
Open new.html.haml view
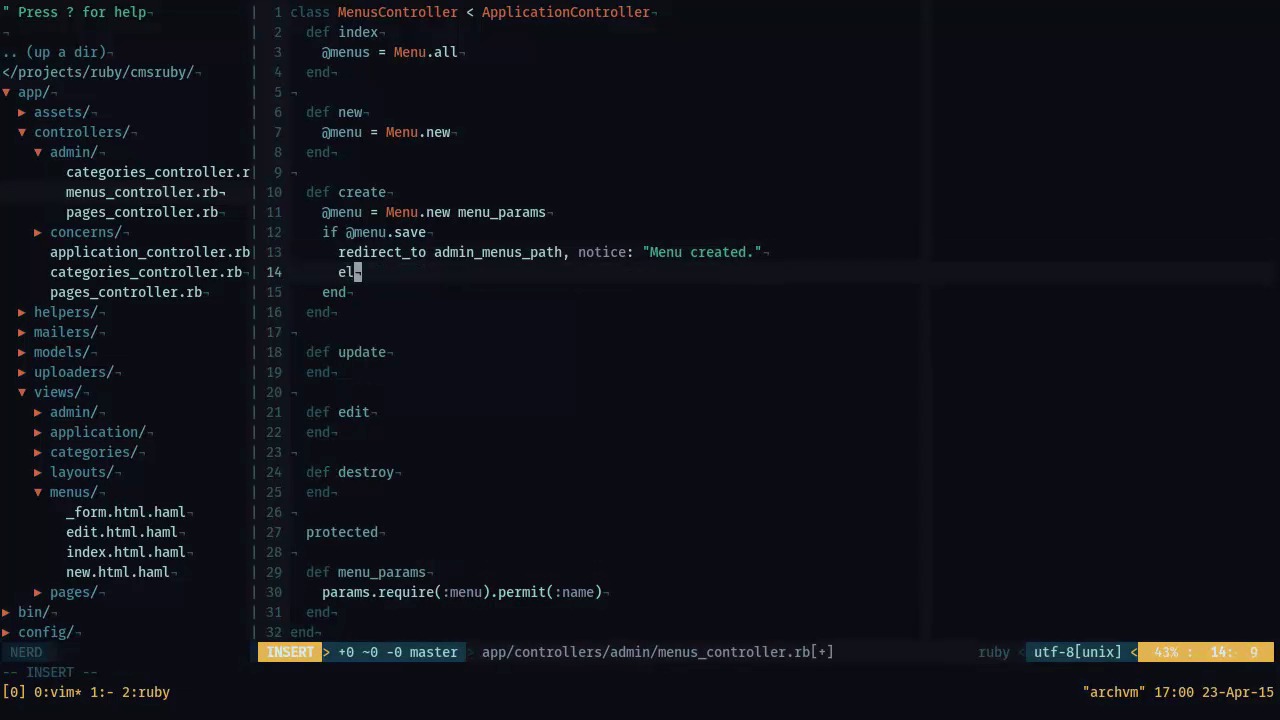(x=118, y=572)
